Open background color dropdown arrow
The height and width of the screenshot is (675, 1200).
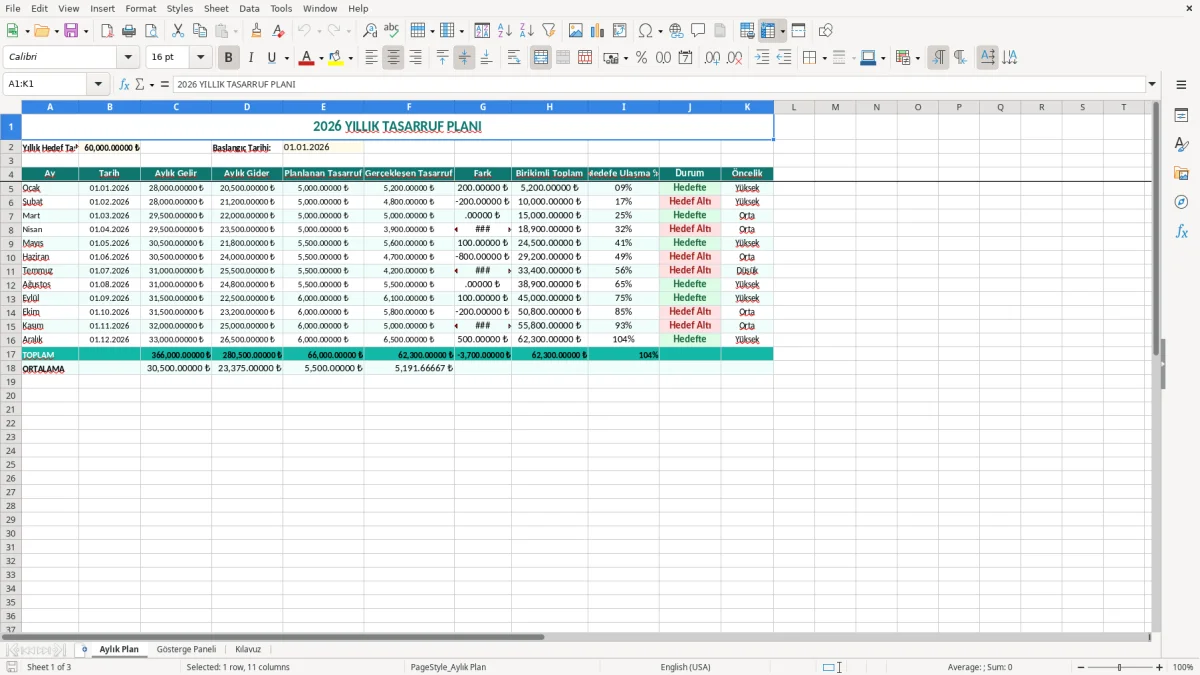coord(350,58)
